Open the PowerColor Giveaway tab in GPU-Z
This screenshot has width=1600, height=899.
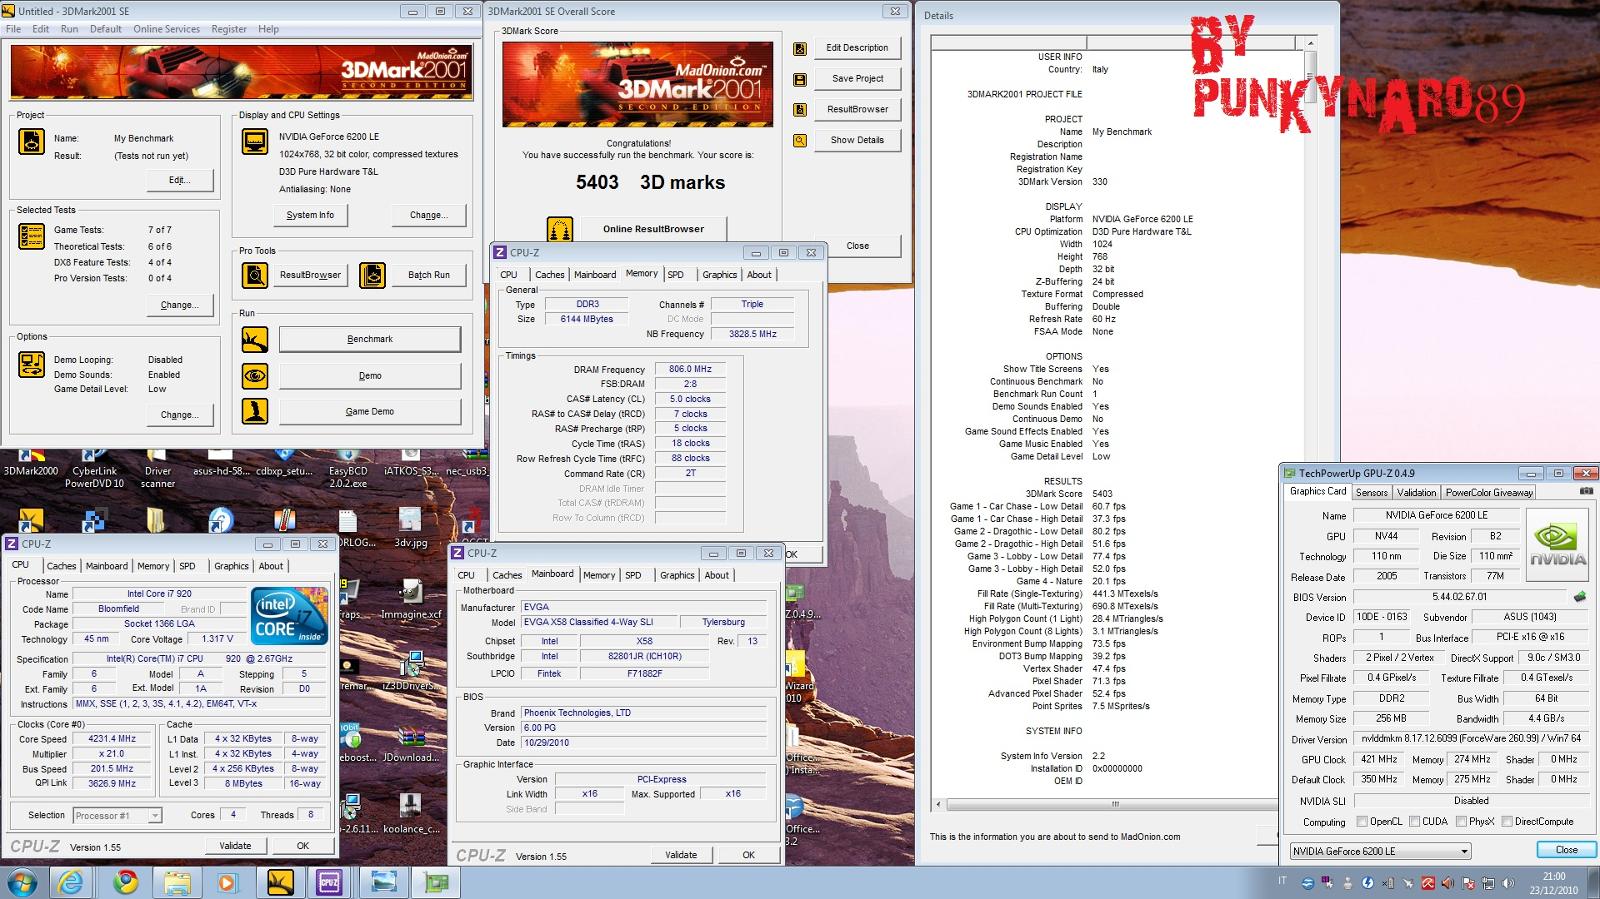click(x=1489, y=492)
